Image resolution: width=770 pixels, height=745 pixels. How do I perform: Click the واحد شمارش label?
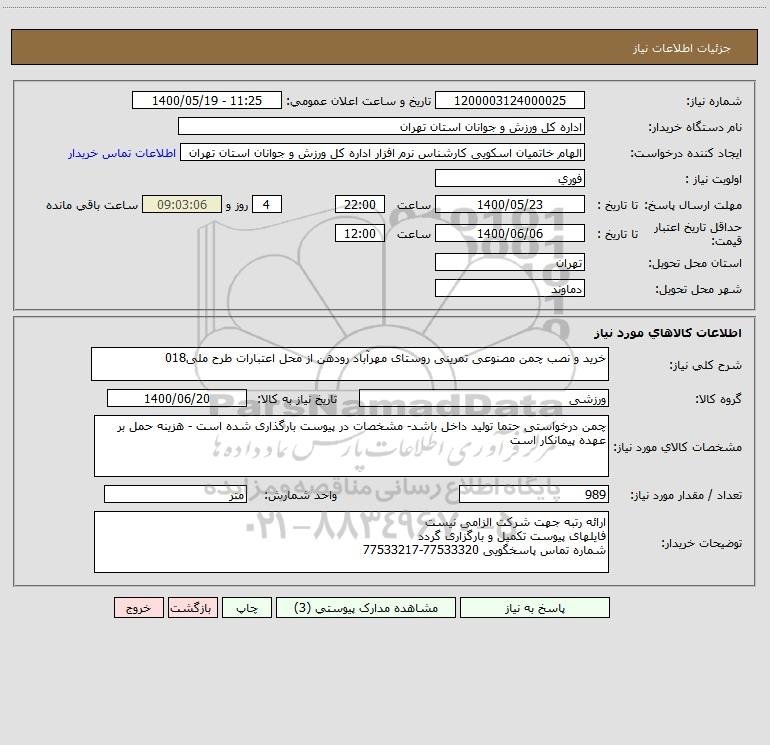click(x=301, y=495)
